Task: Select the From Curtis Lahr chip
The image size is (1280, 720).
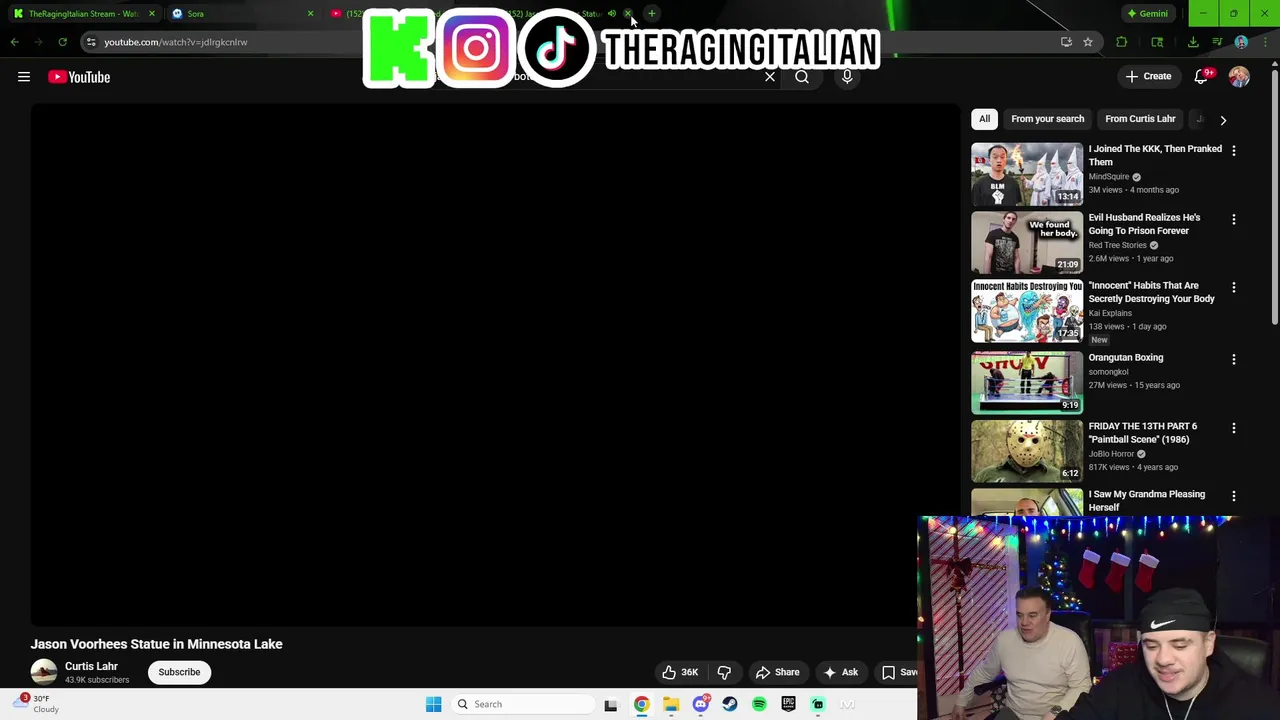Action: pyautogui.click(x=1140, y=119)
